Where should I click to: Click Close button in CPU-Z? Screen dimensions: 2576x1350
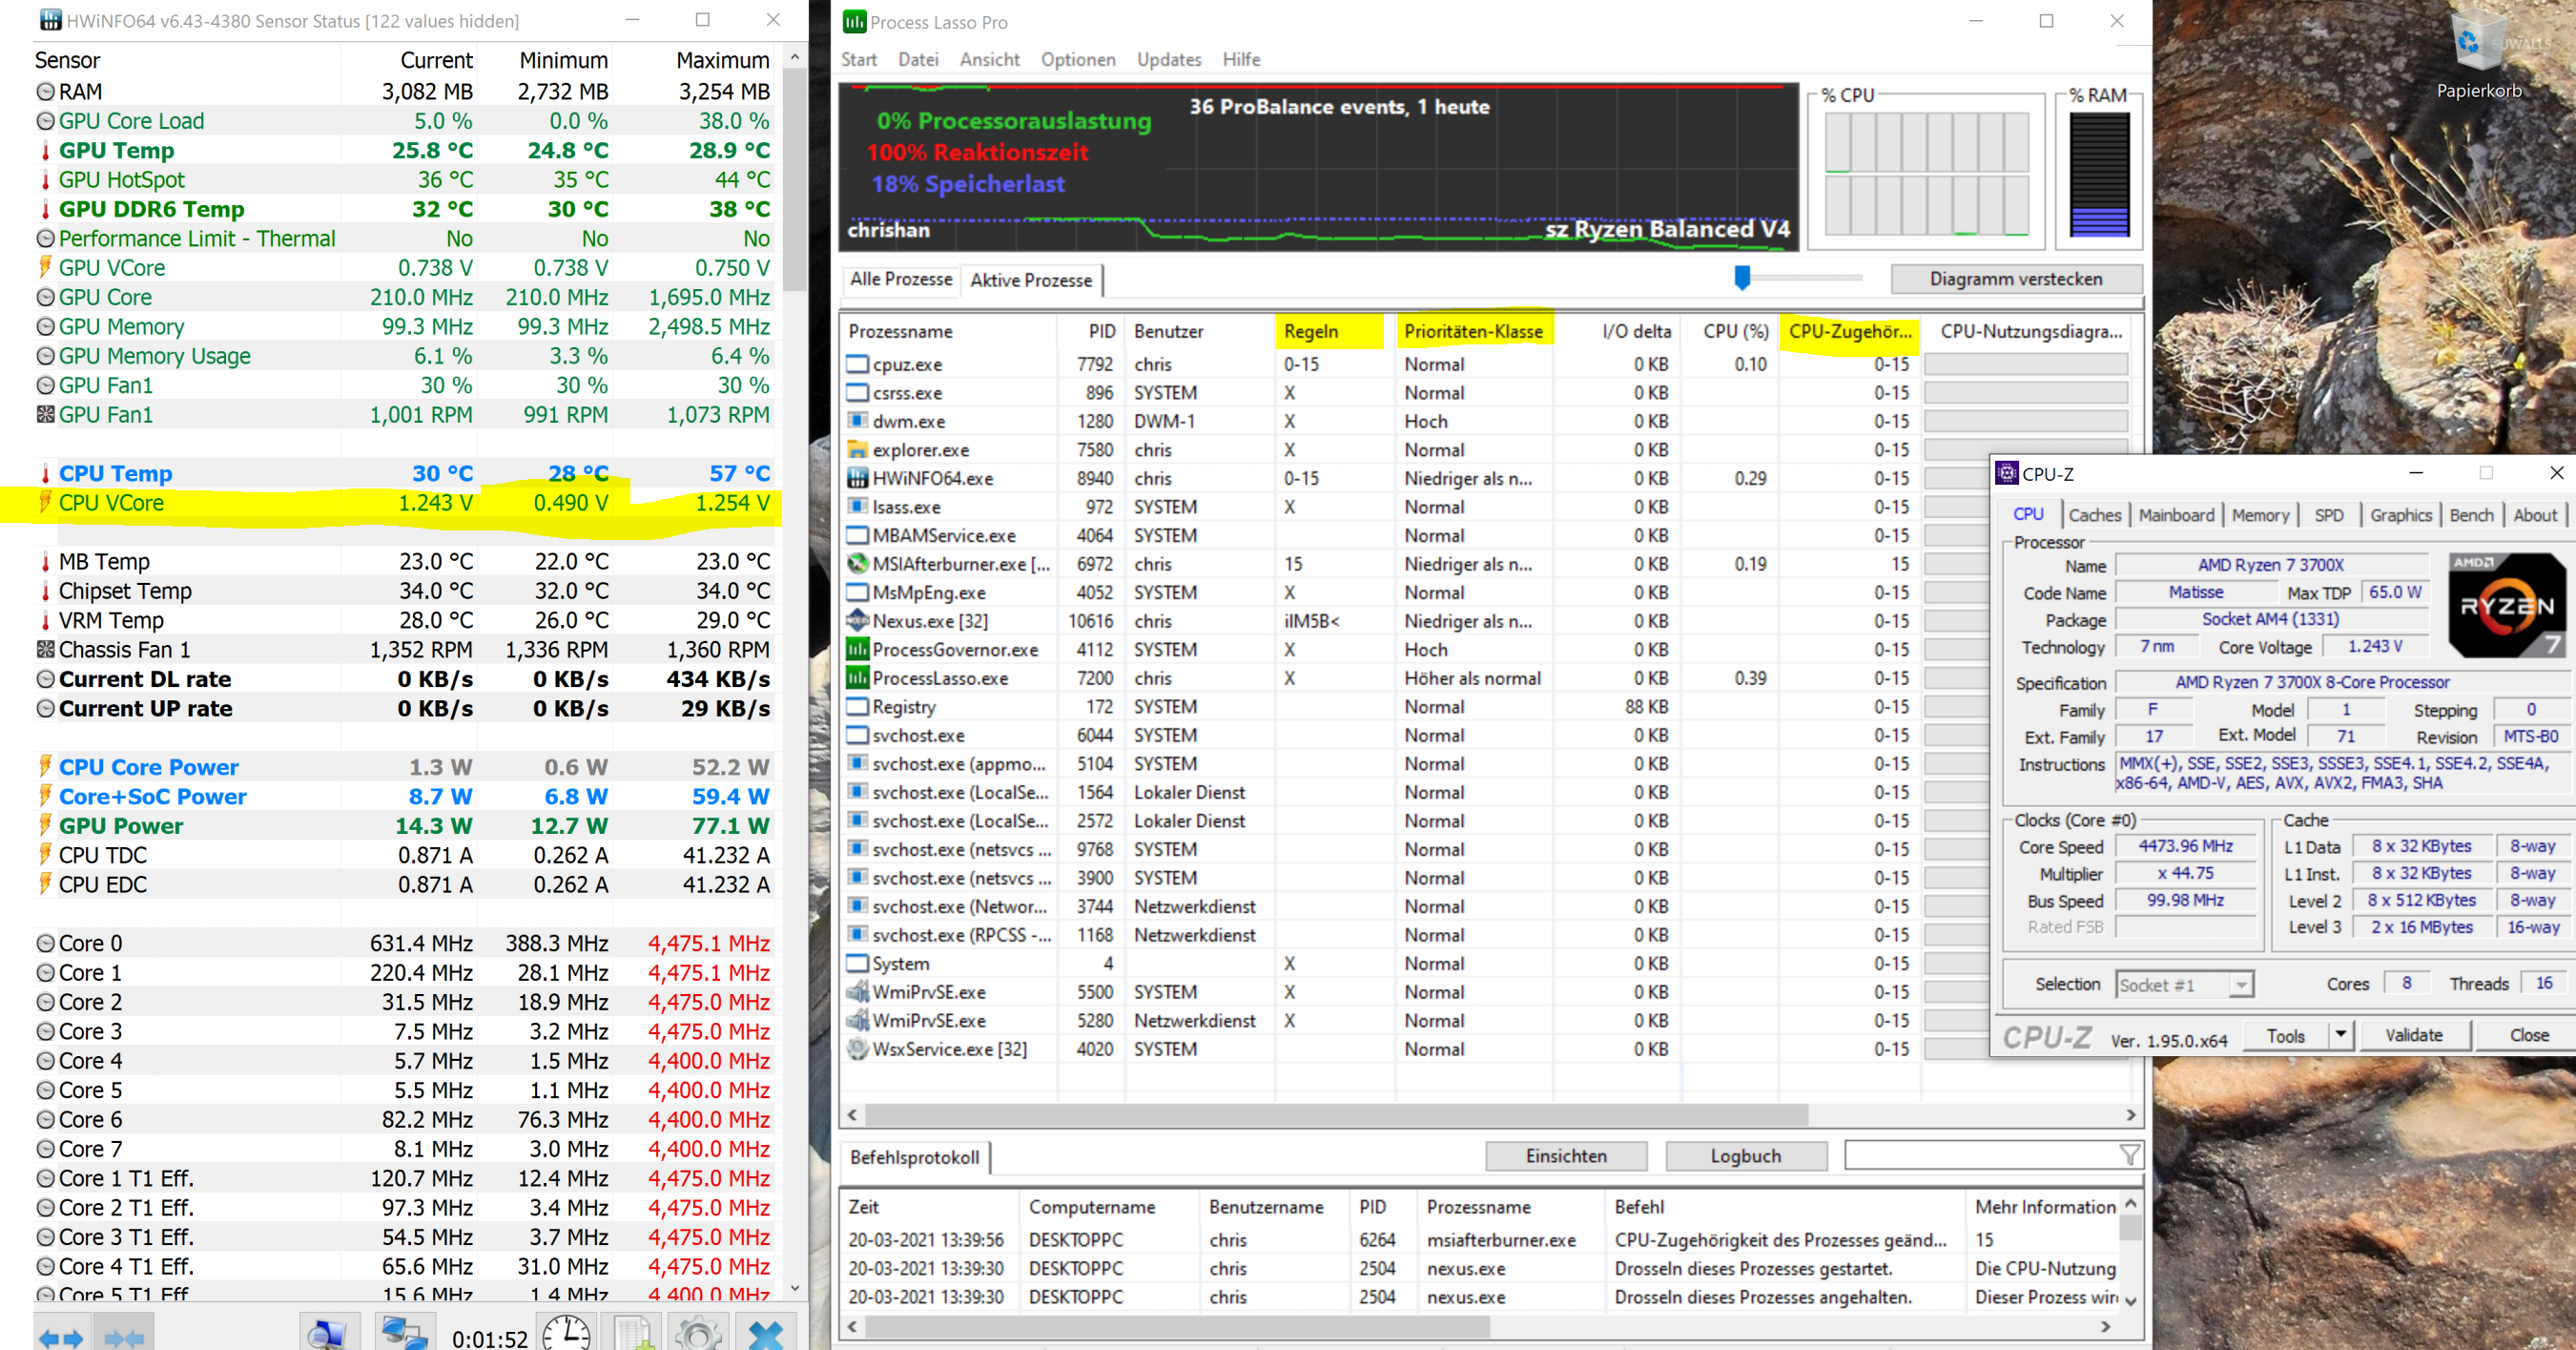point(2529,1035)
